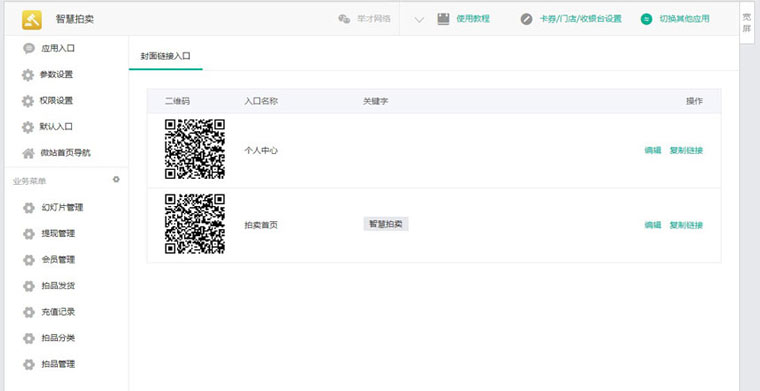The image size is (760, 391).
Task: Click the gear icon next to 会员管理
Action: (29, 260)
